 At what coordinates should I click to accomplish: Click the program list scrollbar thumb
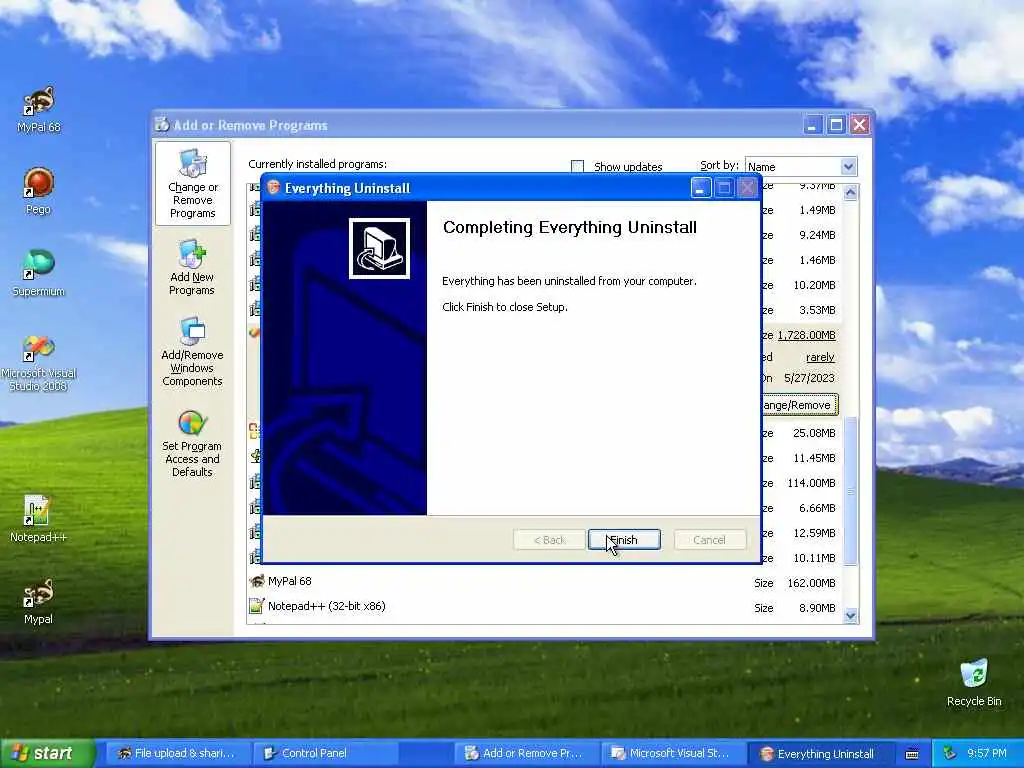(x=850, y=490)
